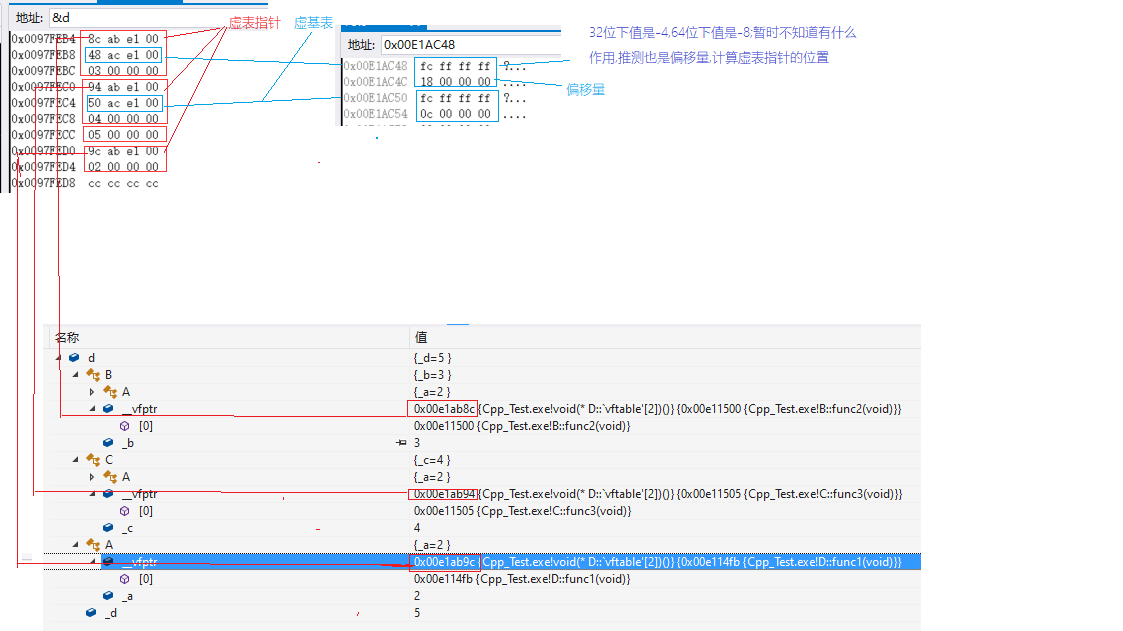Select the highlighted __vfptr row under A

pos(482,562)
